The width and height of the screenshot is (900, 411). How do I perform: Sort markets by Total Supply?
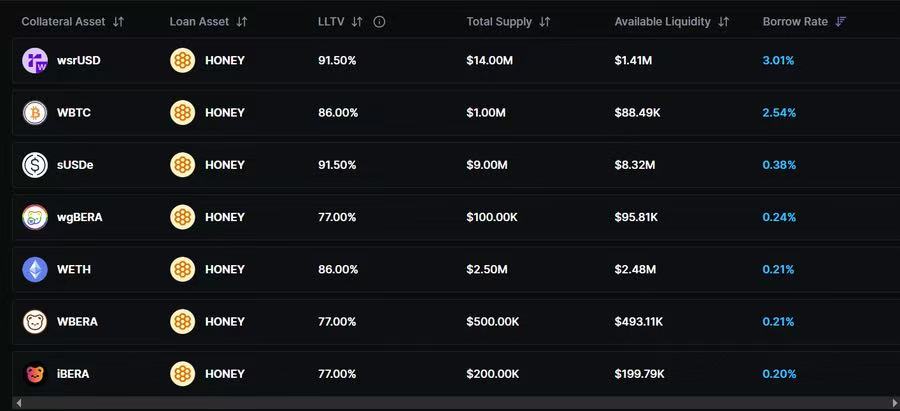tap(545, 21)
